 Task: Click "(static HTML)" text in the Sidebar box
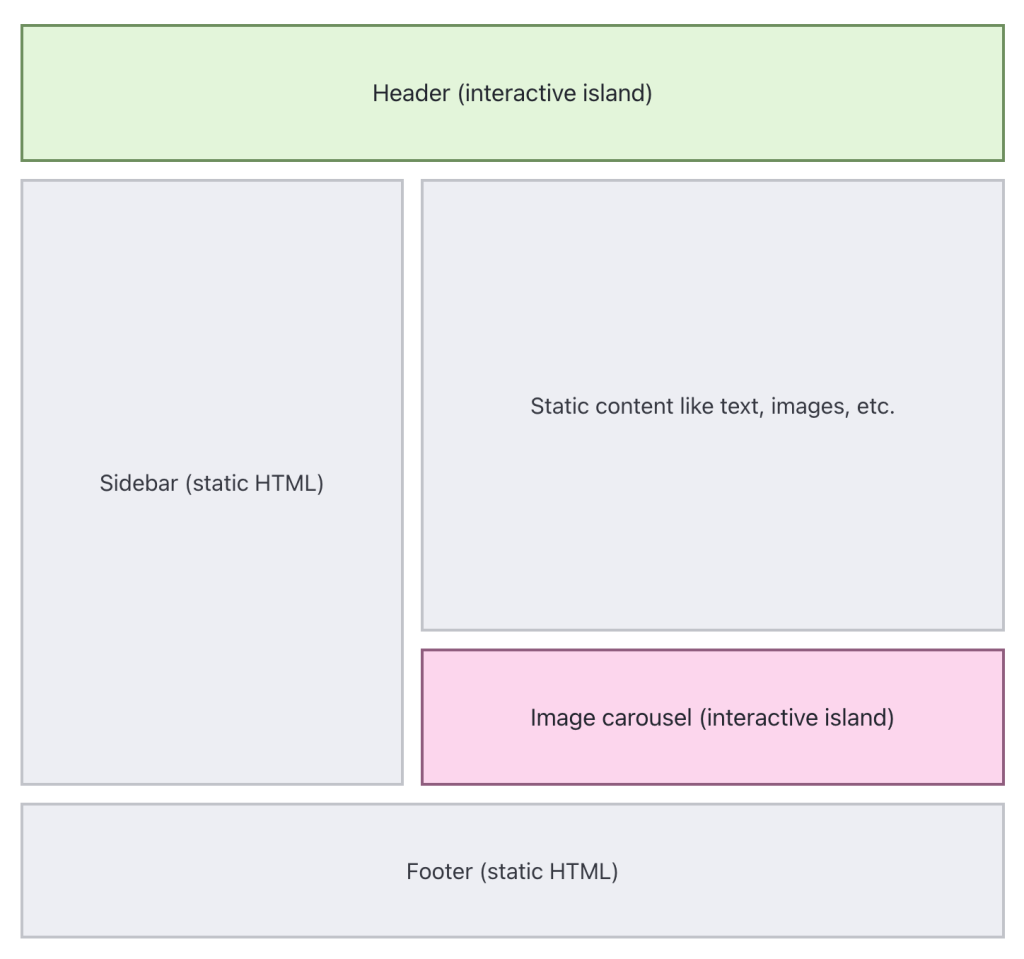pos(254,485)
